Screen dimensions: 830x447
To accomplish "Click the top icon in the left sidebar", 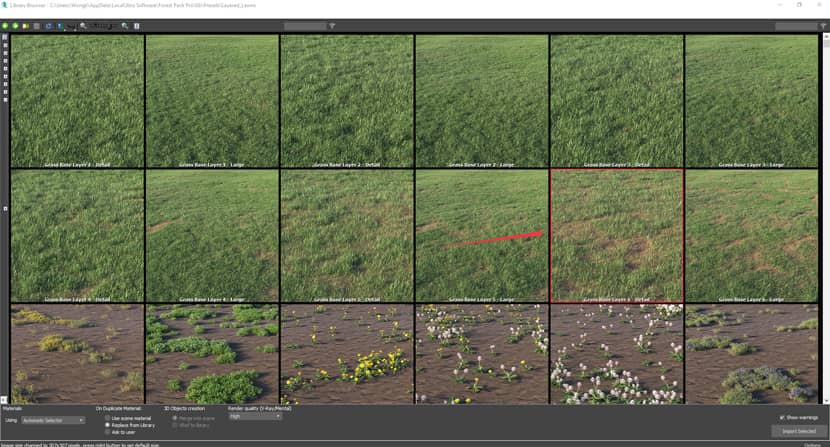I will coord(5,38).
